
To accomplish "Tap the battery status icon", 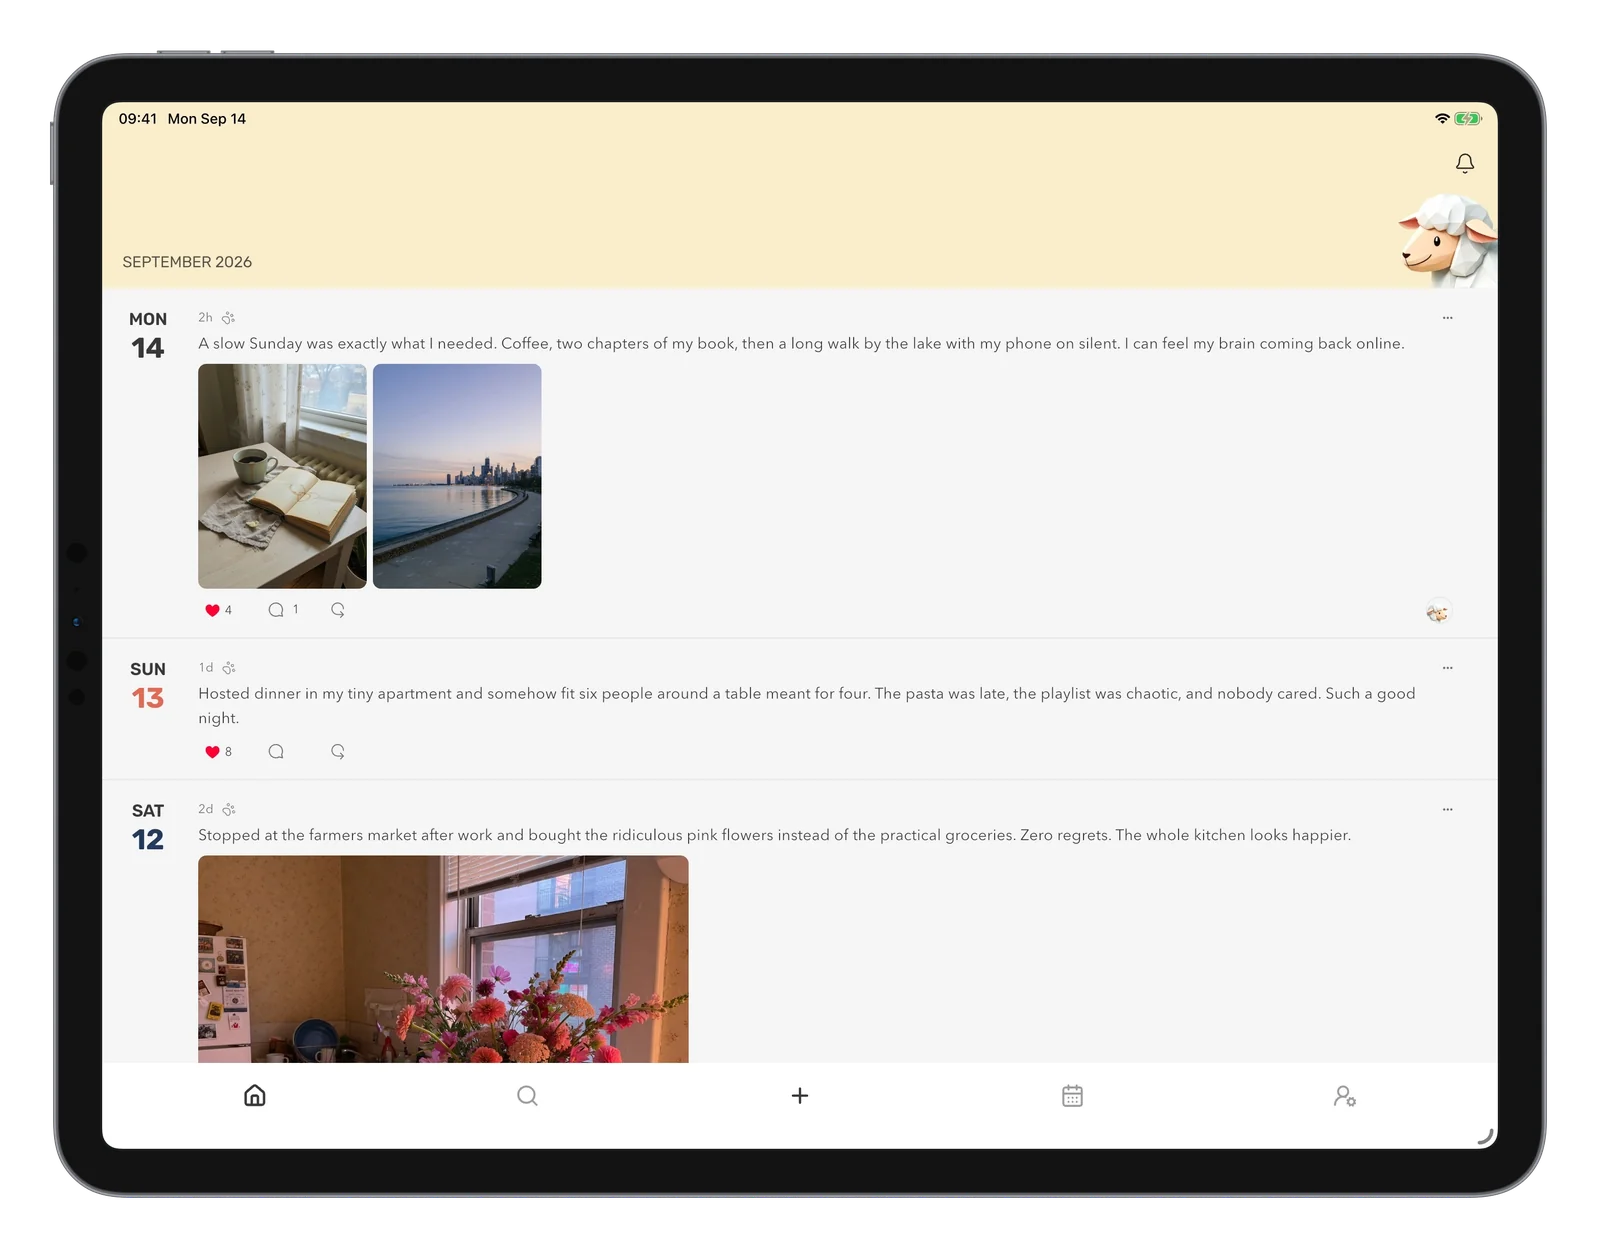I will tap(1468, 119).
